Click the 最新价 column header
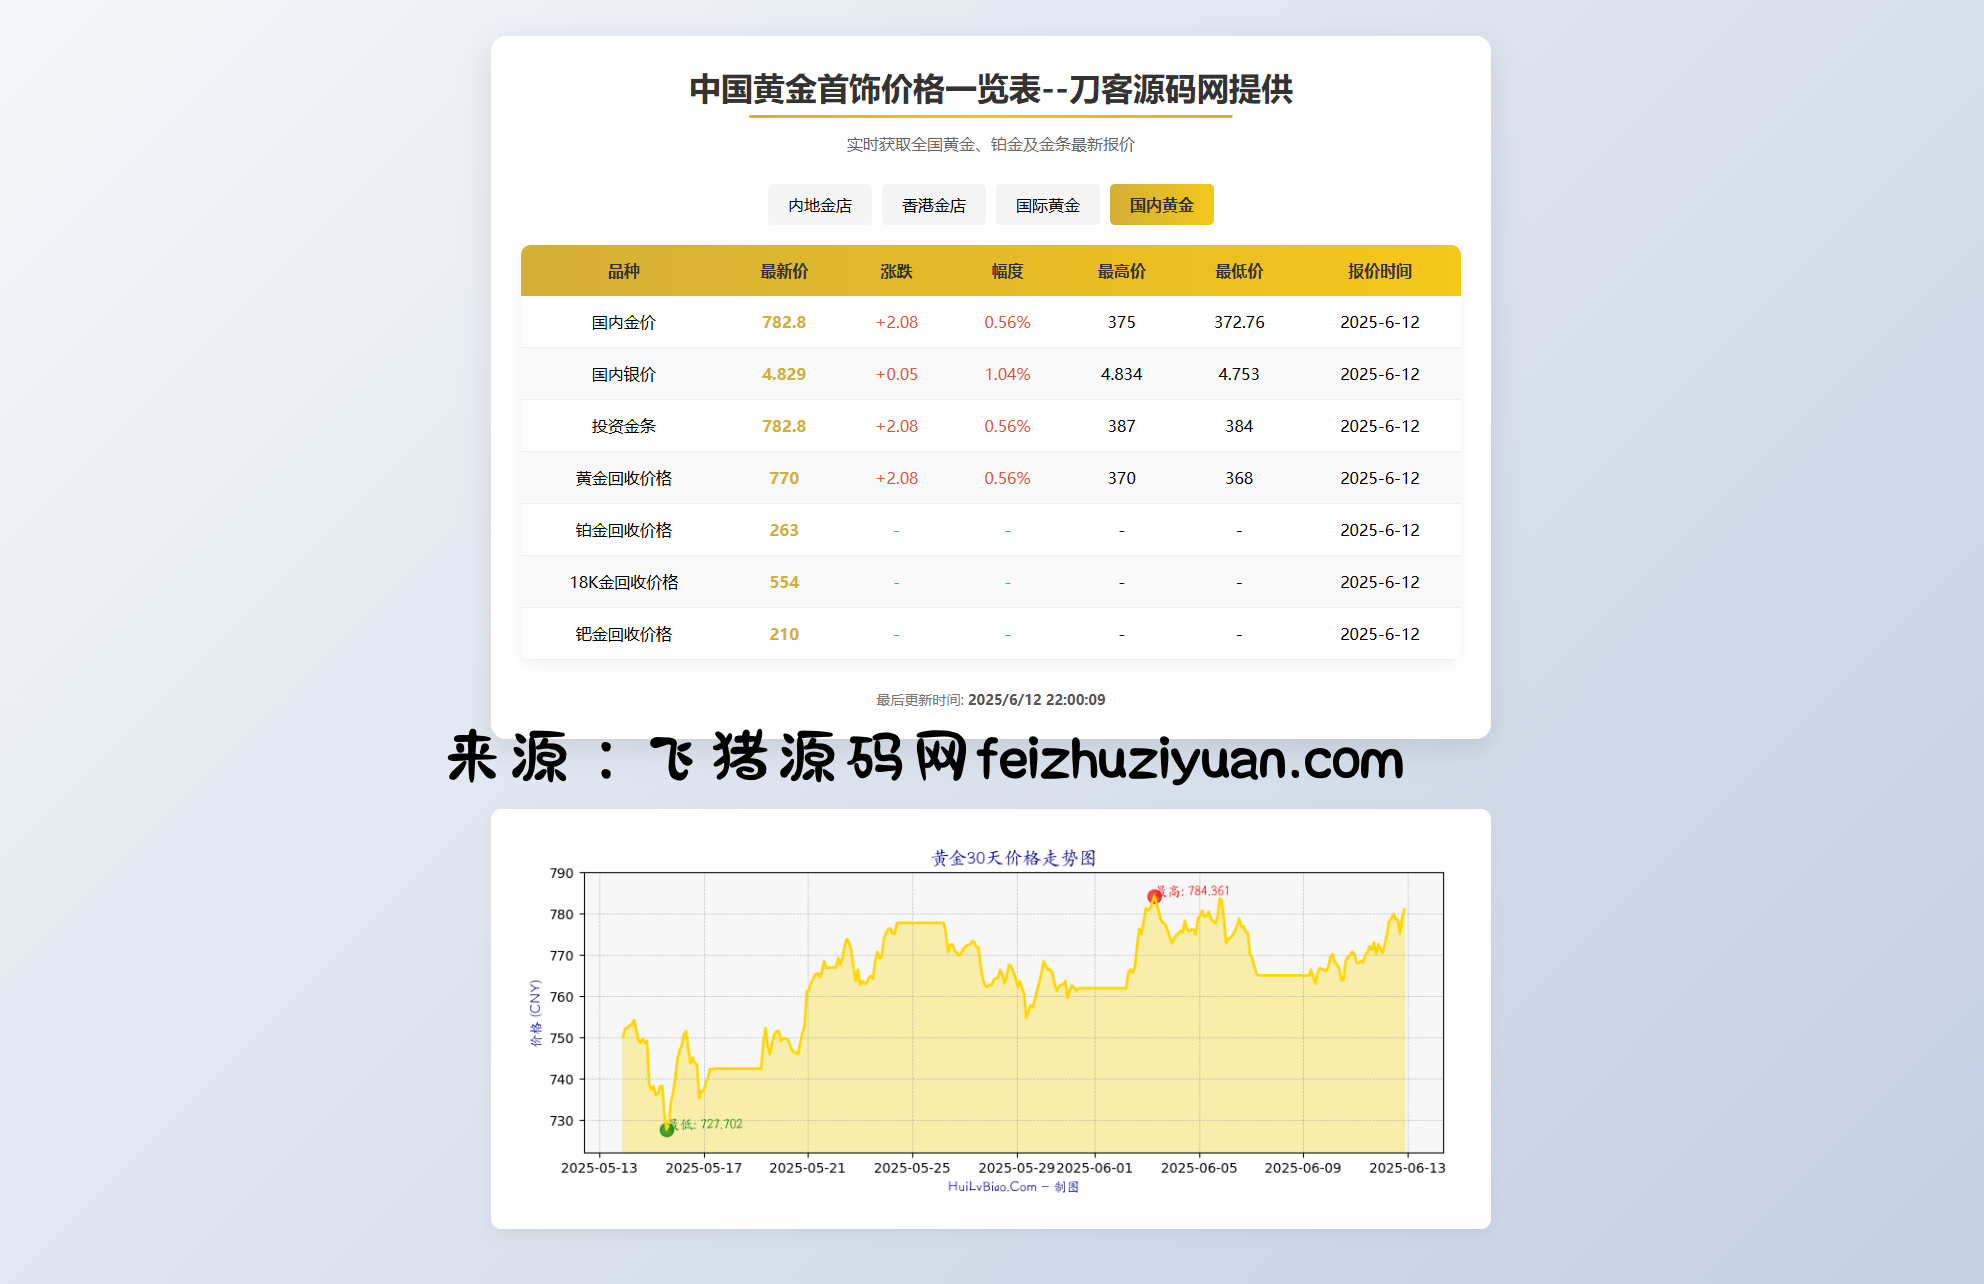The width and height of the screenshot is (1984, 1284). tap(784, 271)
